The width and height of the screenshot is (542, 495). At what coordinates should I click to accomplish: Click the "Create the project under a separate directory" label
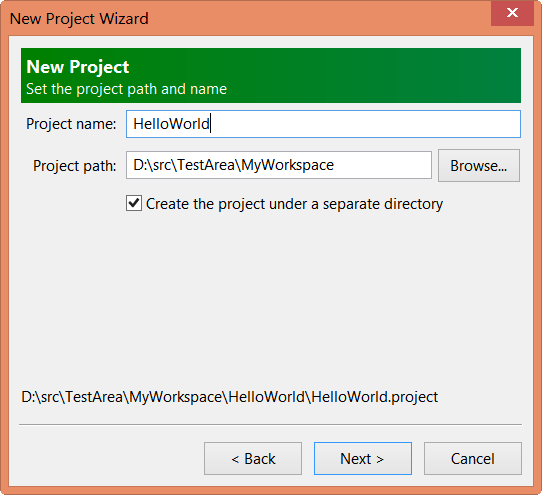click(294, 204)
